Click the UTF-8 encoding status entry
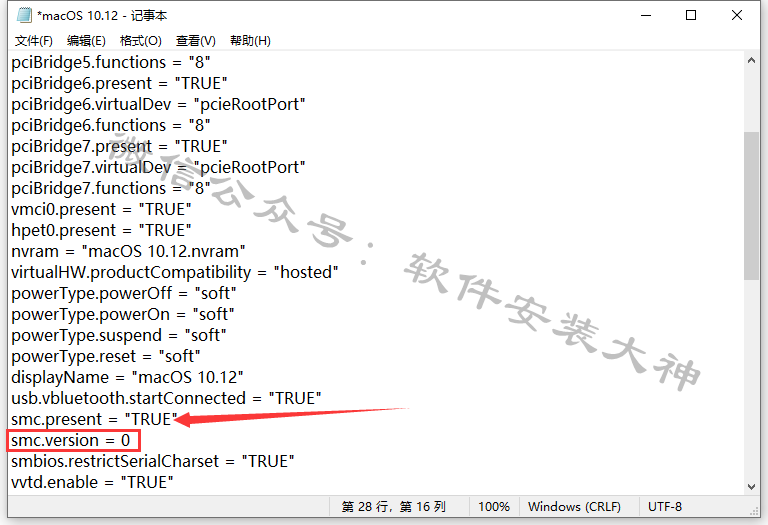Image resolution: width=768 pixels, height=525 pixels. tap(665, 507)
